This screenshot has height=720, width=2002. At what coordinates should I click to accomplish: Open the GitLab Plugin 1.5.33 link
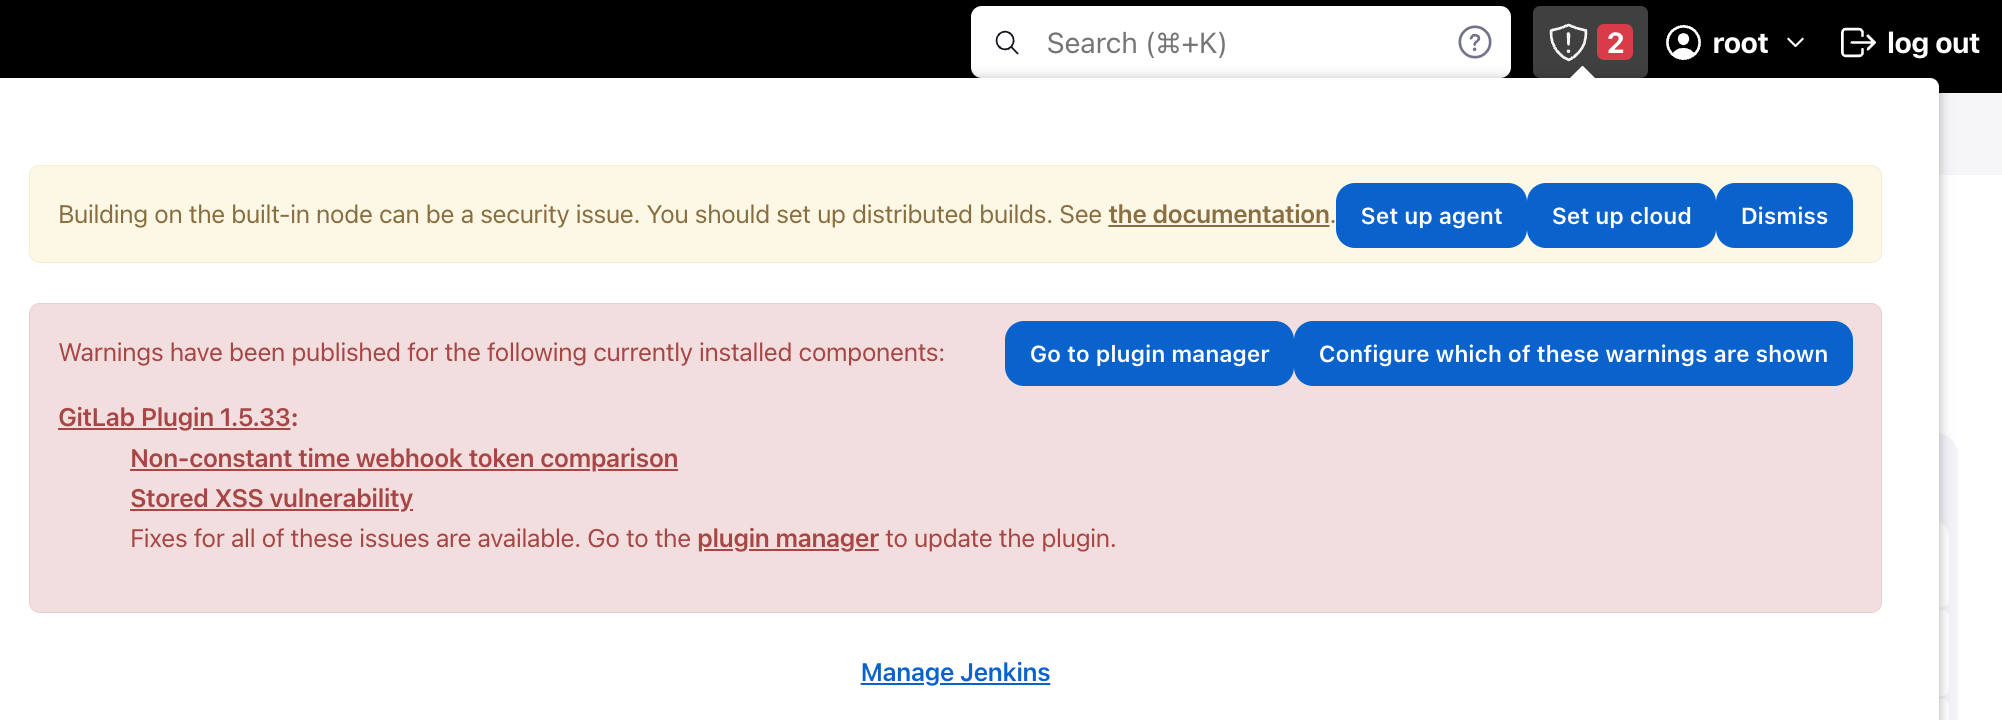pyautogui.click(x=174, y=417)
